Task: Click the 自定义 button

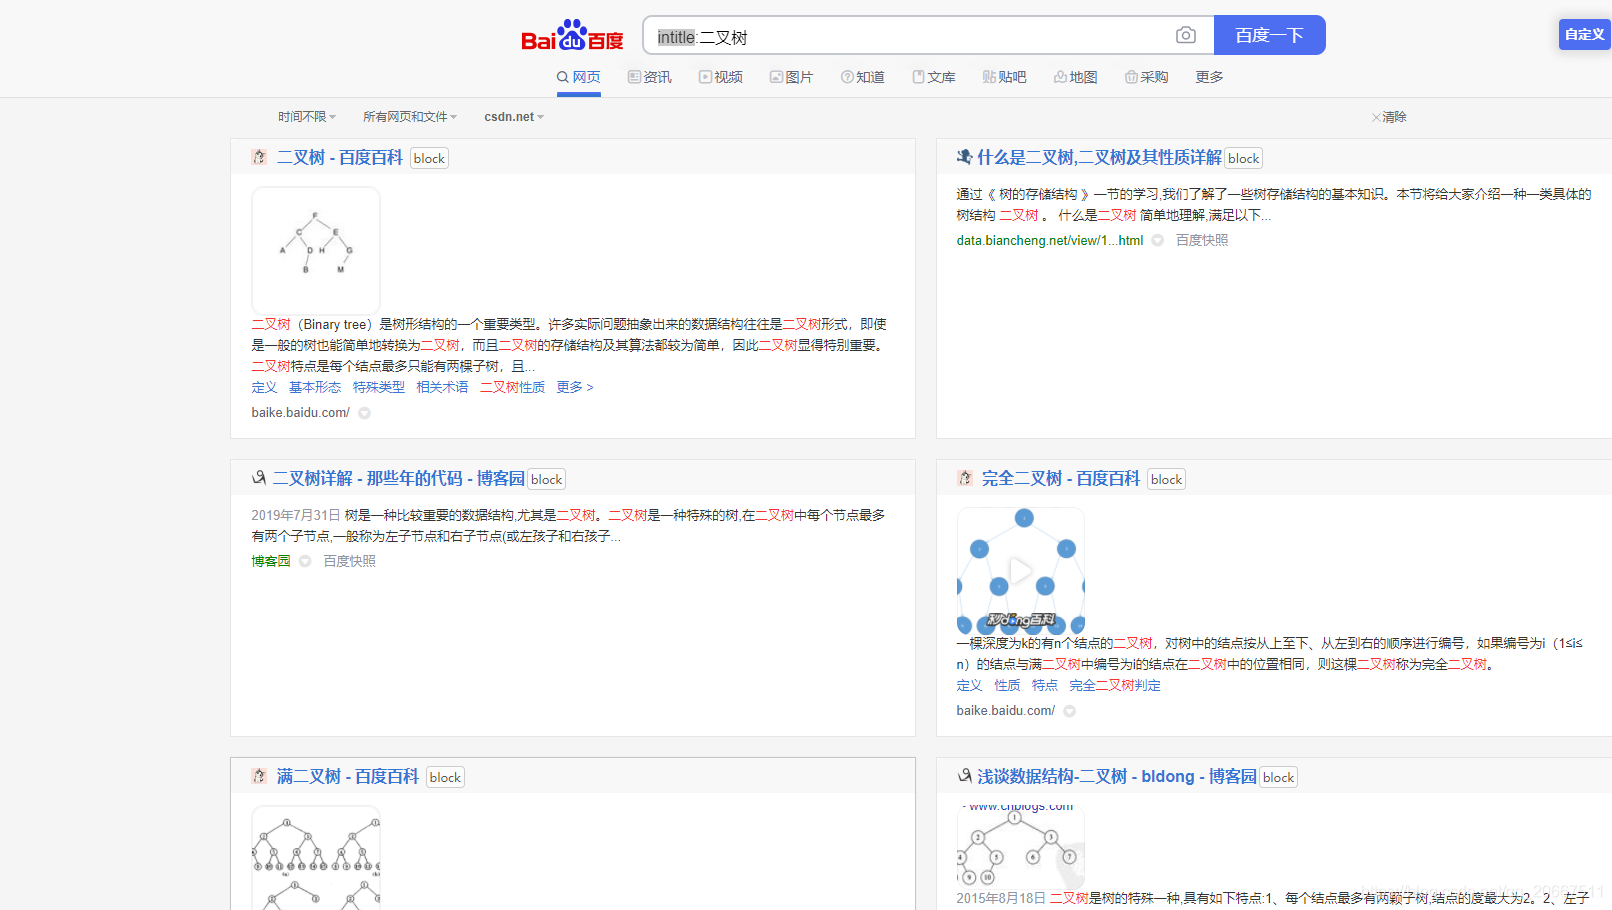Action: pos(1585,34)
